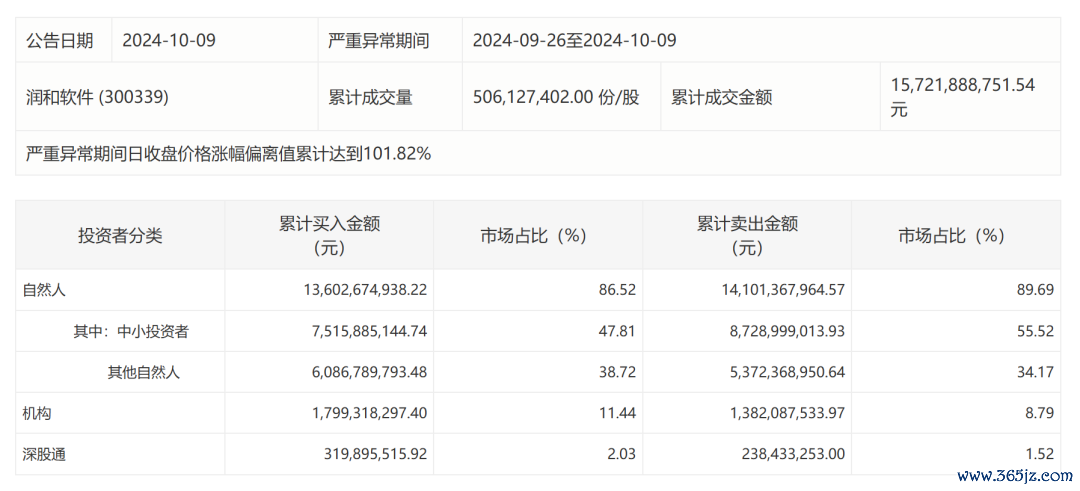Select the 机构 row label
Image resolution: width=1080 pixels, height=491 pixels.
pos(37,413)
